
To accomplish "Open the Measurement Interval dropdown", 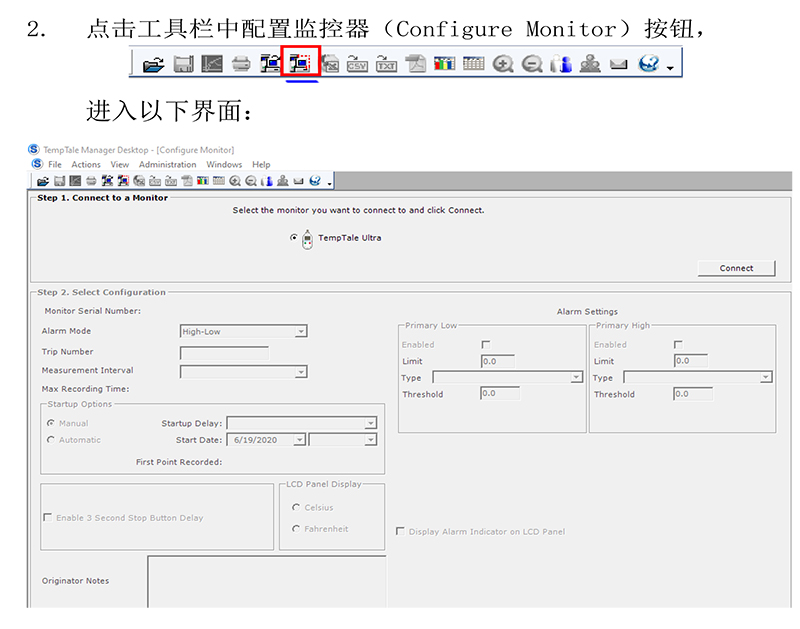I will click(x=301, y=372).
